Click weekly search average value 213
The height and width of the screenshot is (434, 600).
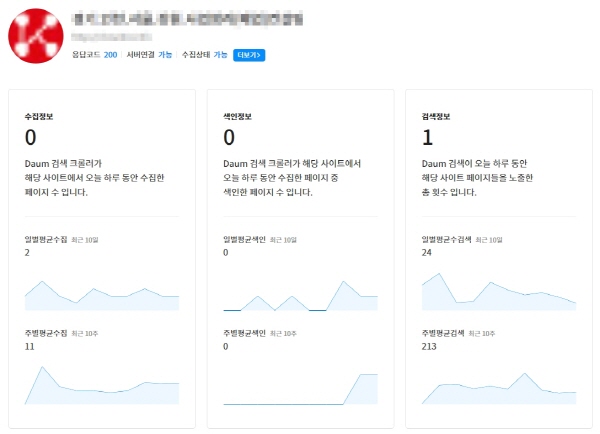click(429, 347)
